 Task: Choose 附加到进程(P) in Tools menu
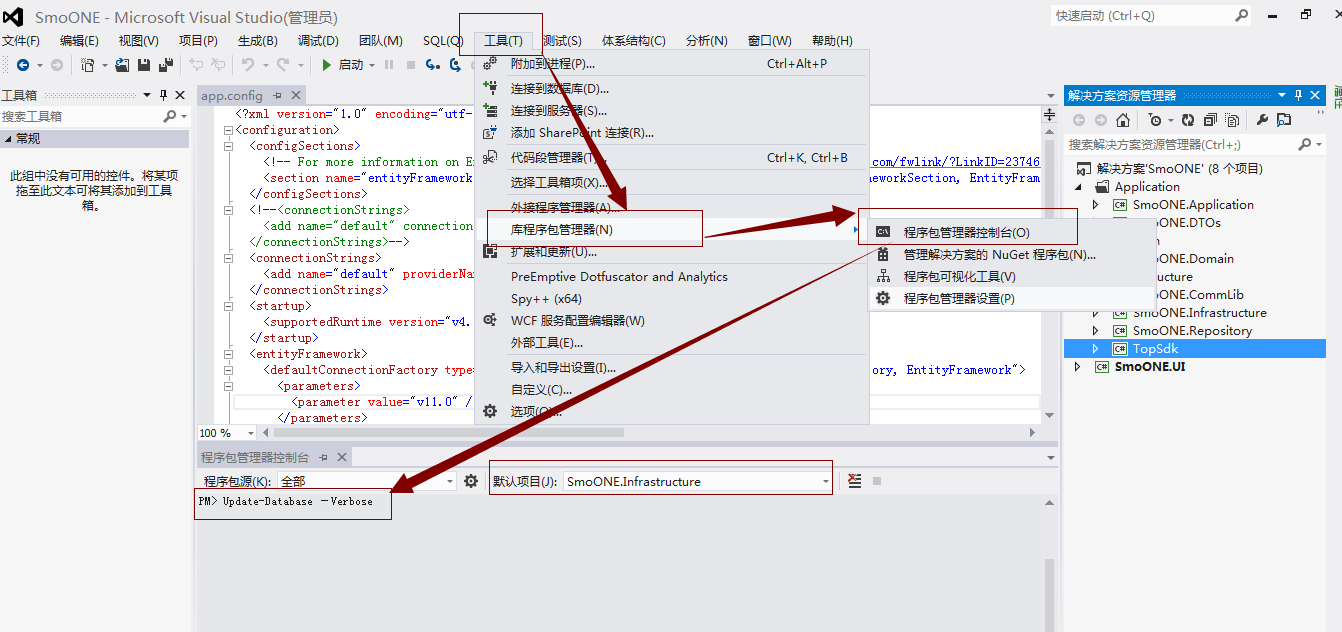click(672, 64)
